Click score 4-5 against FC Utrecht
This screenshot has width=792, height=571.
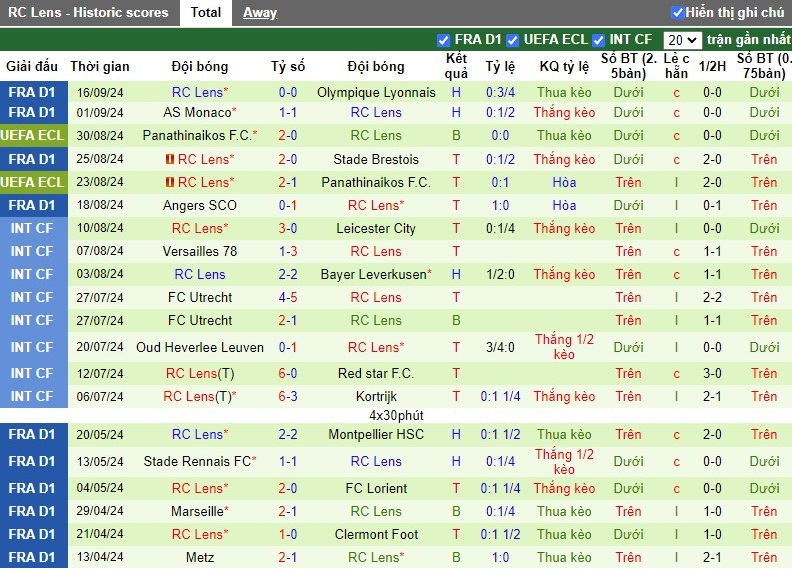pos(288,297)
